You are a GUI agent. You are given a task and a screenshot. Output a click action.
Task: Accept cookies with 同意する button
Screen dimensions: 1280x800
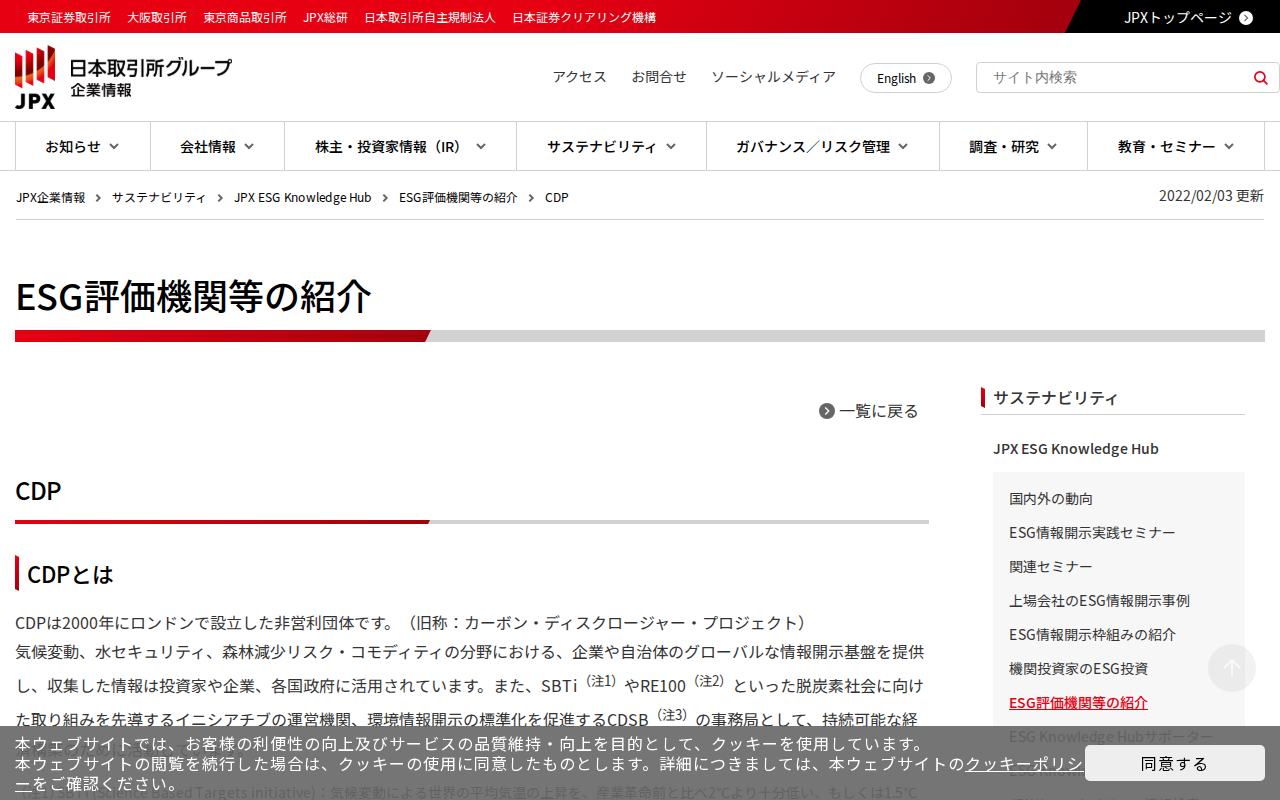pos(1175,763)
